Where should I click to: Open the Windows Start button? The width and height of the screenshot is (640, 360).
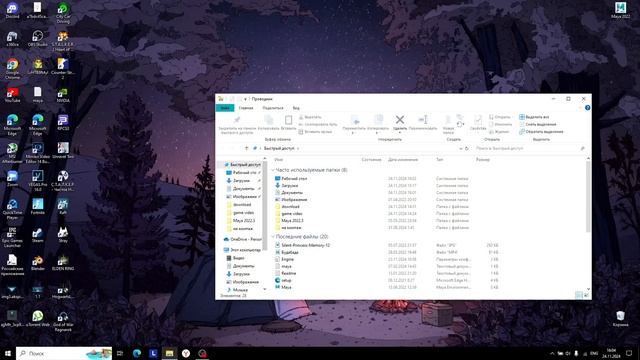click(7, 353)
